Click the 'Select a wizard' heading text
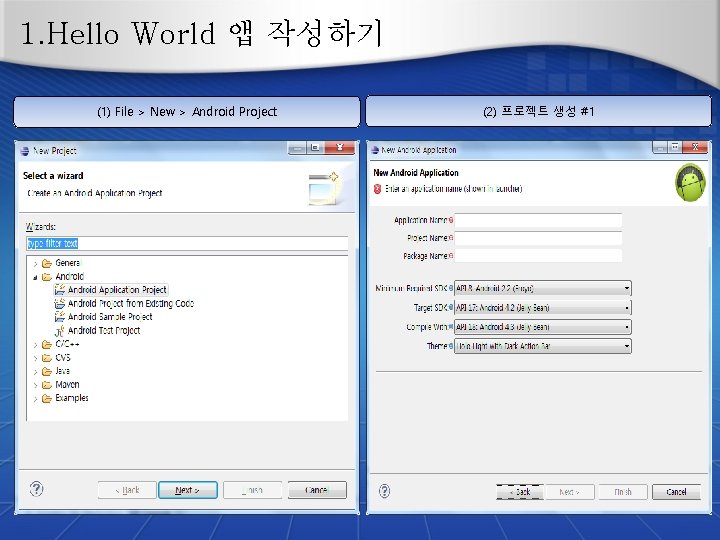This screenshot has width=720, height=540. coord(53,176)
